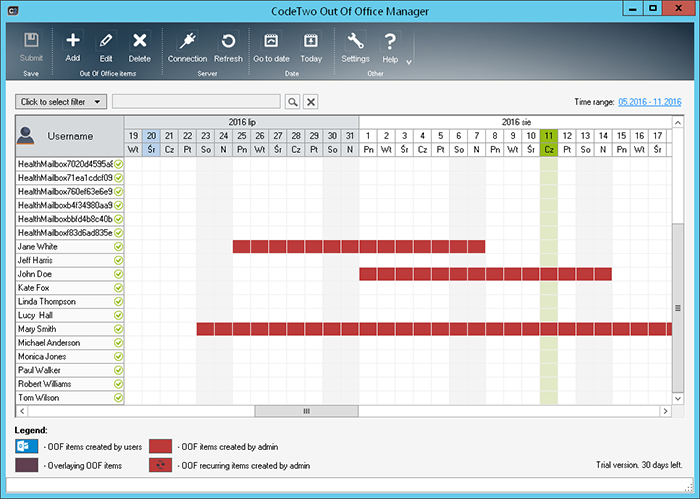Select John Doe's red OOF bar
The height and width of the screenshot is (499, 700).
point(485,274)
